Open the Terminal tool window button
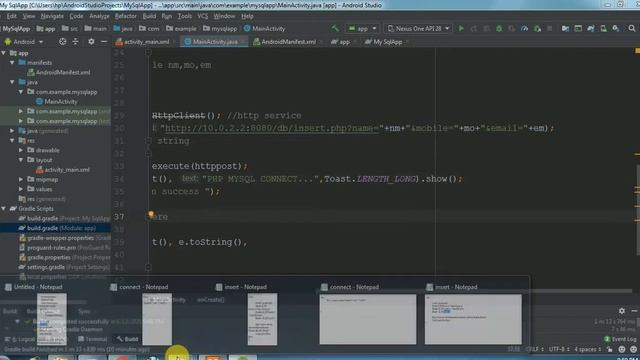The width and height of the screenshot is (640, 360). (93, 339)
